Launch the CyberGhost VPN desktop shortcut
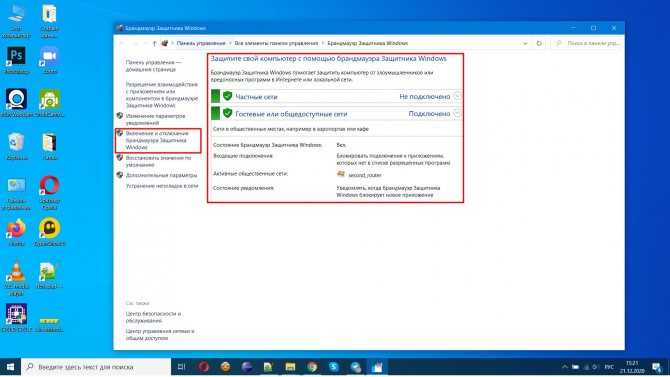Screen dimensions: 670x377 50,232
